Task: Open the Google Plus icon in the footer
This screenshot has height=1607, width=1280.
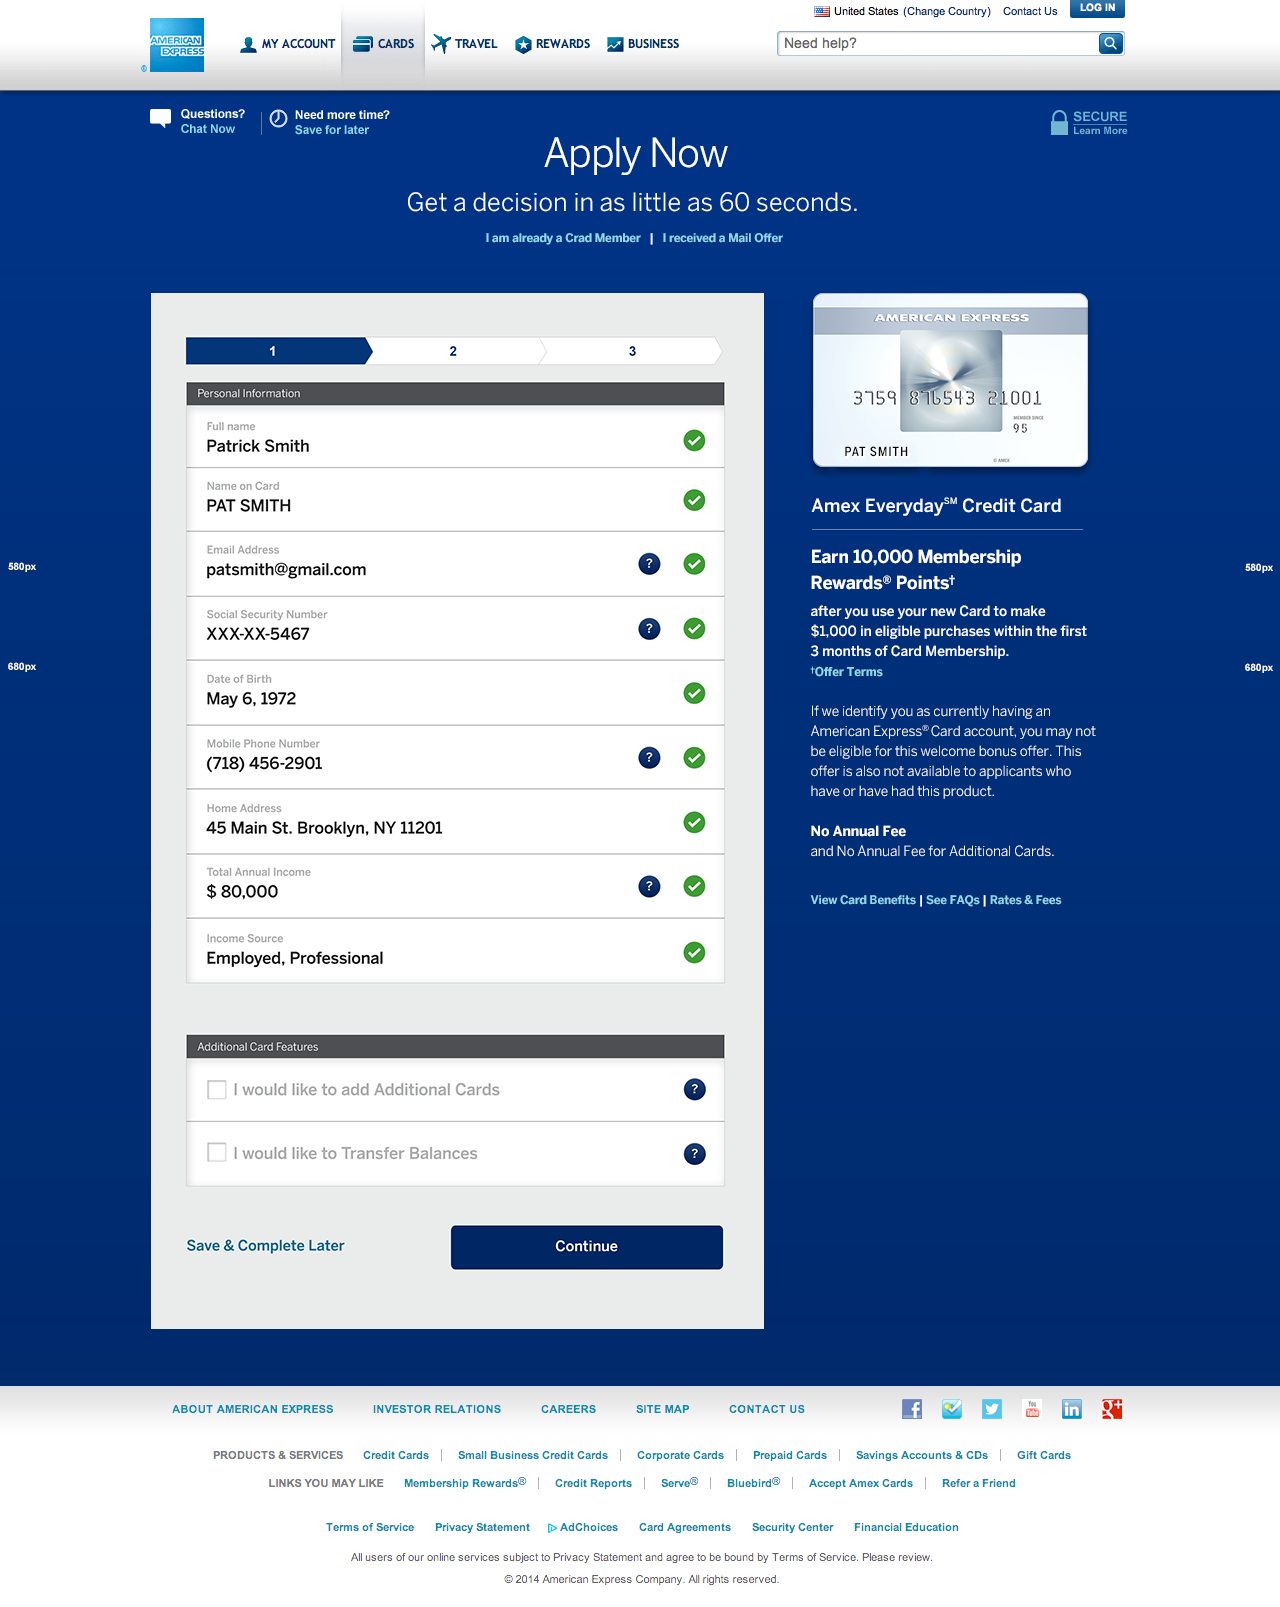Action: click(x=1112, y=1409)
